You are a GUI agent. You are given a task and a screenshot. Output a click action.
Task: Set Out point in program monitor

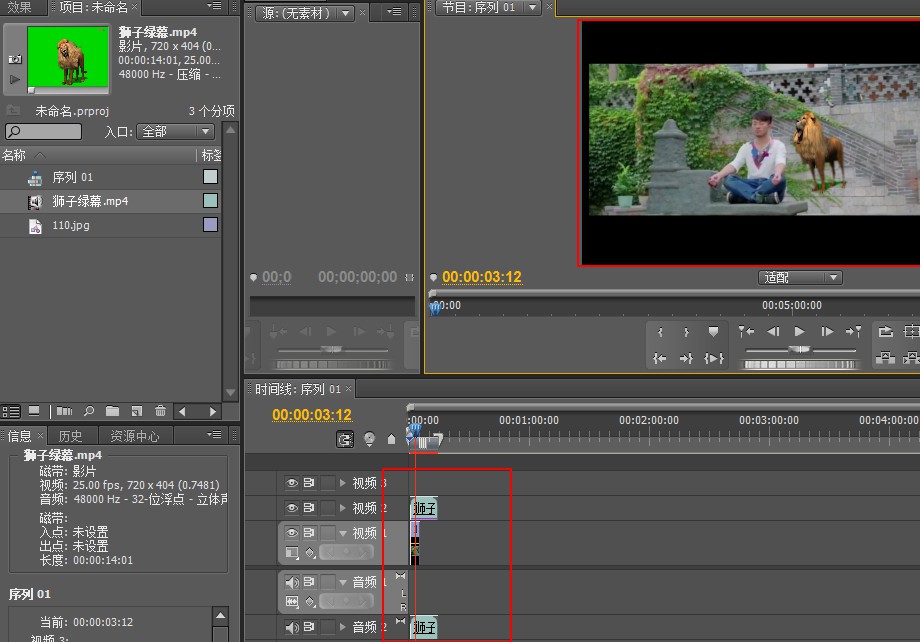686,332
